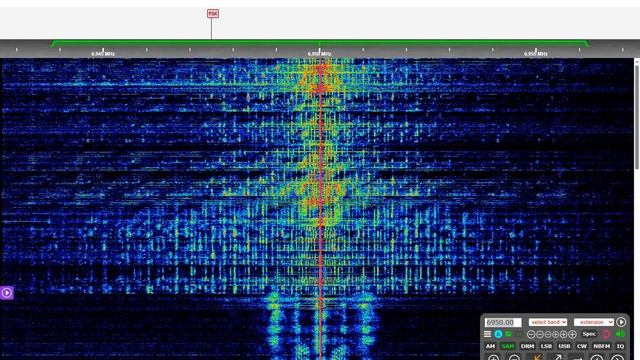The width and height of the screenshot is (640, 360).
Task: Select LSB demodulation mode
Action: pos(546,346)
